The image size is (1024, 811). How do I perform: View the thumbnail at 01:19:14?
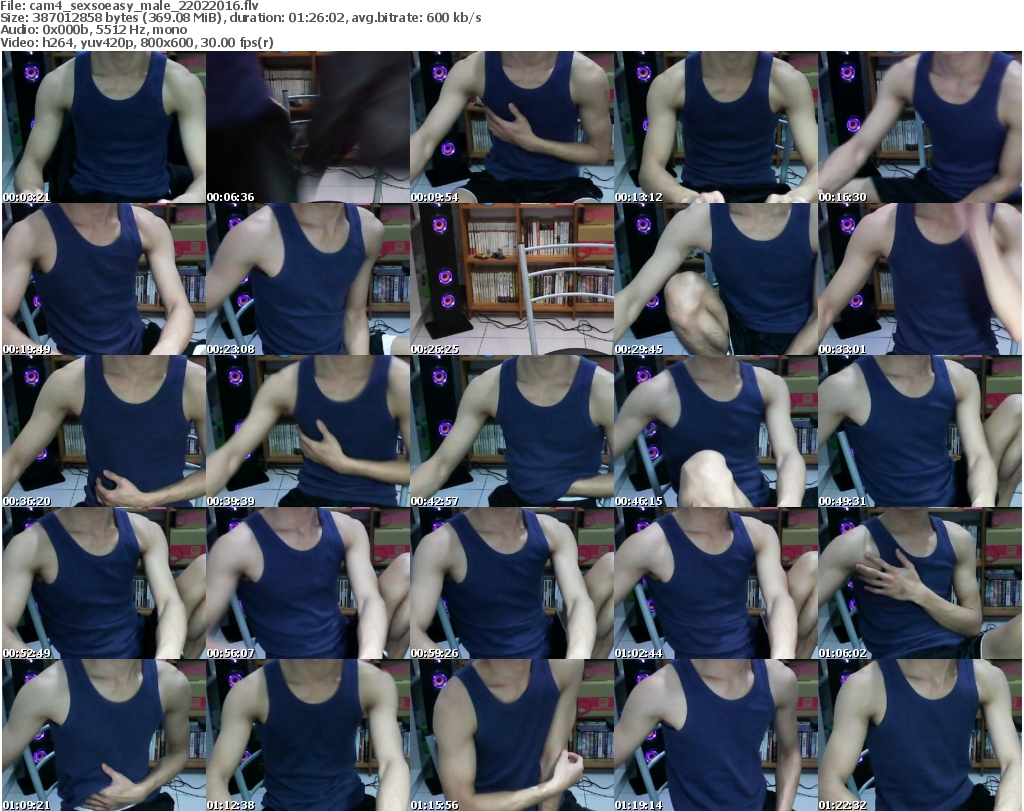(716, 735)
